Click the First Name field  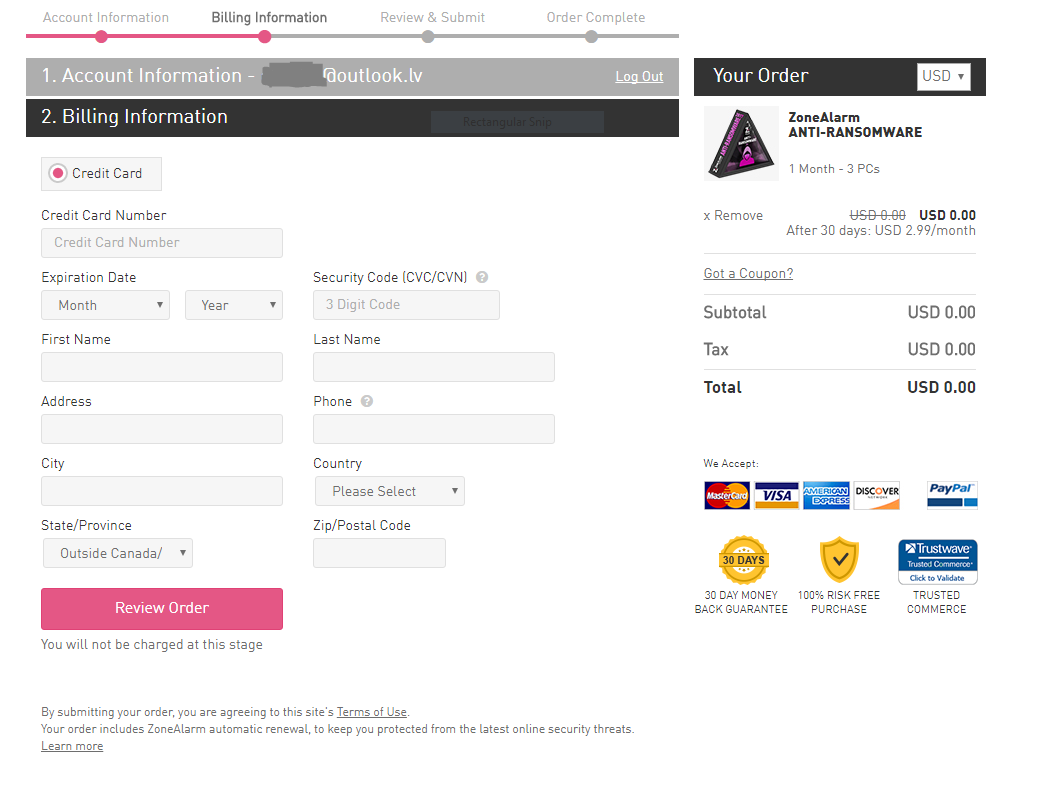click(162, 367)
